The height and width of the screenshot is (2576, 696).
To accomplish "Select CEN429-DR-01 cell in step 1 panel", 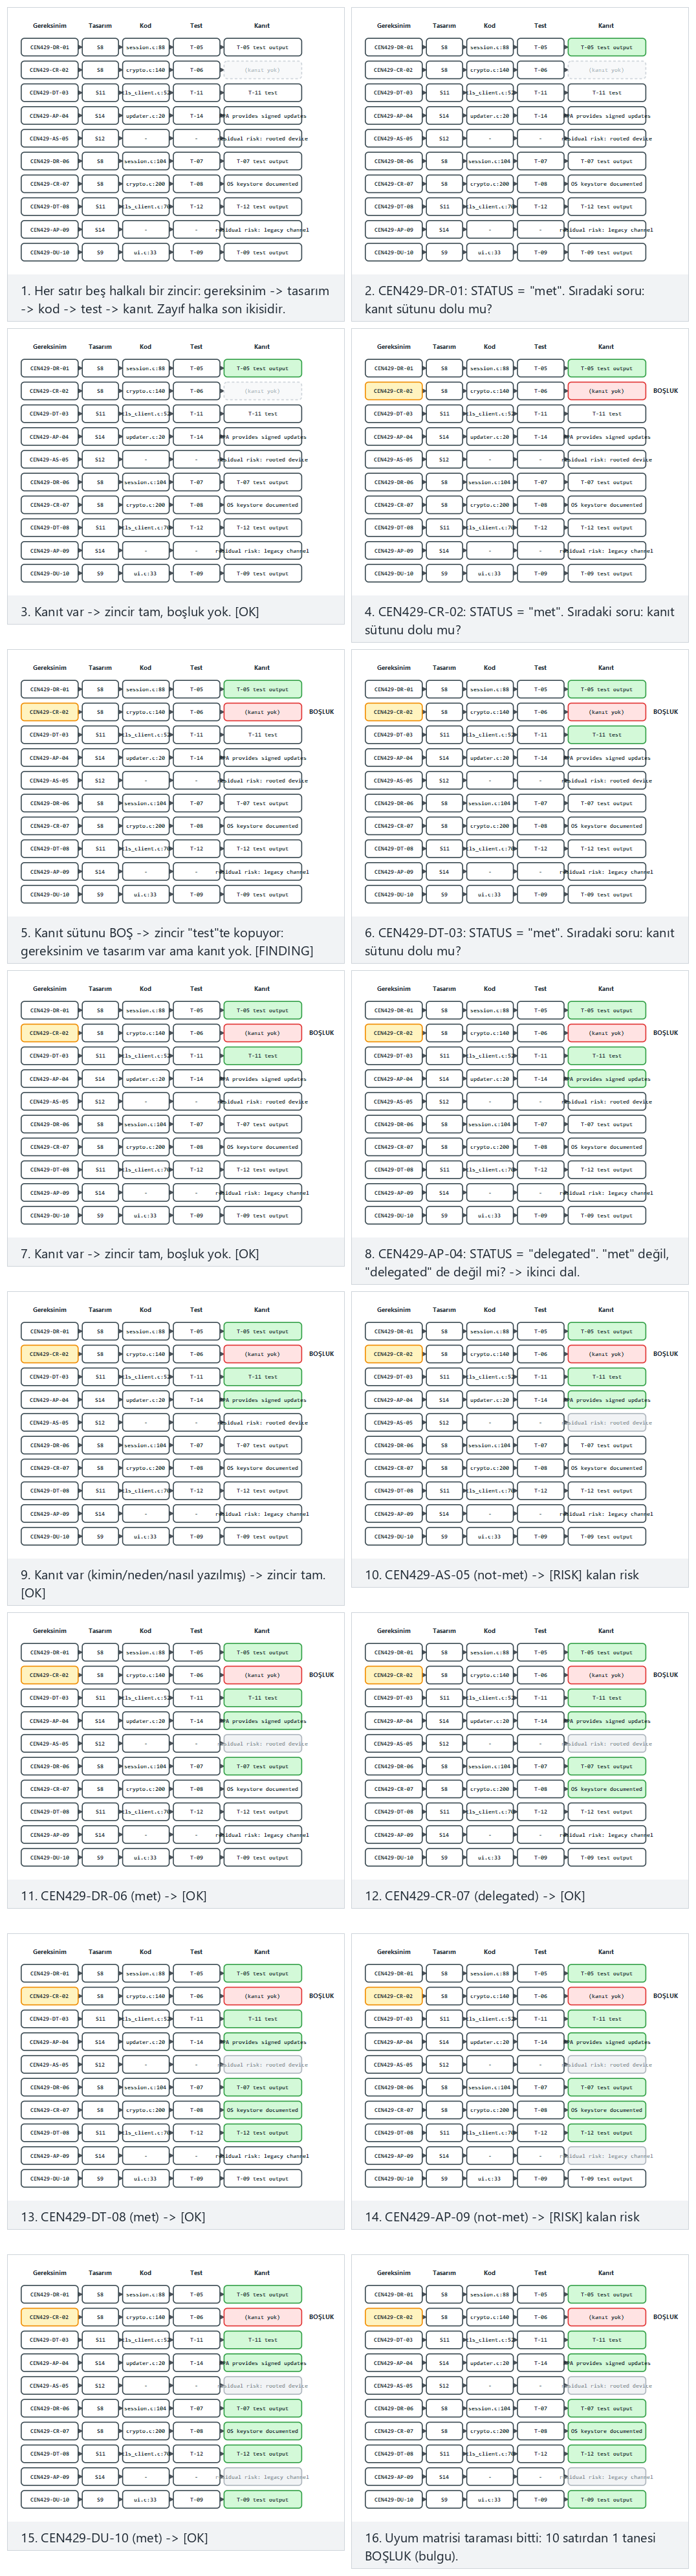I will click(49, 47).
